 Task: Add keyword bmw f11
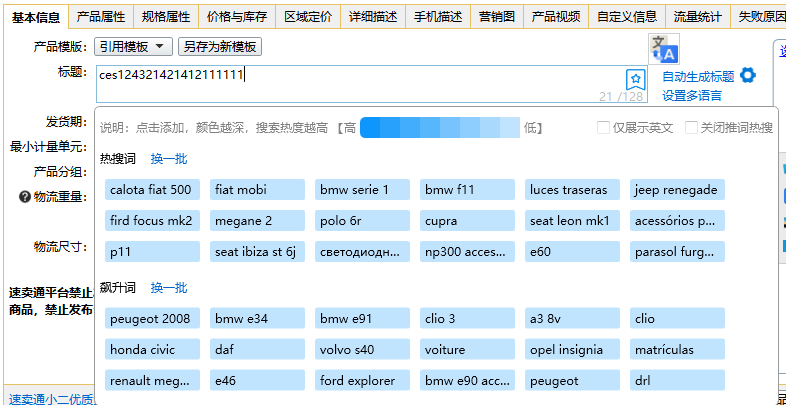click(467, 190)
